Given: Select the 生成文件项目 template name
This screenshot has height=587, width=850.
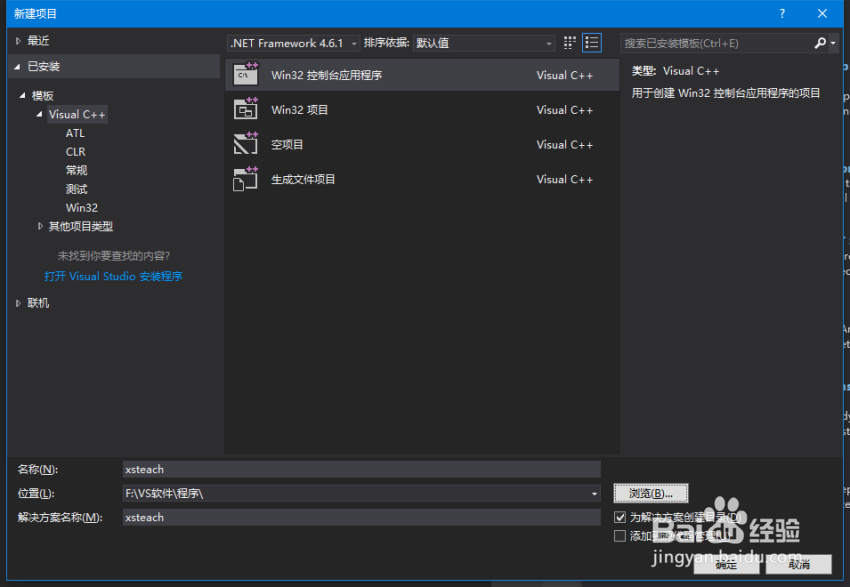Looking at the screenshot, I should click(303, 179).
